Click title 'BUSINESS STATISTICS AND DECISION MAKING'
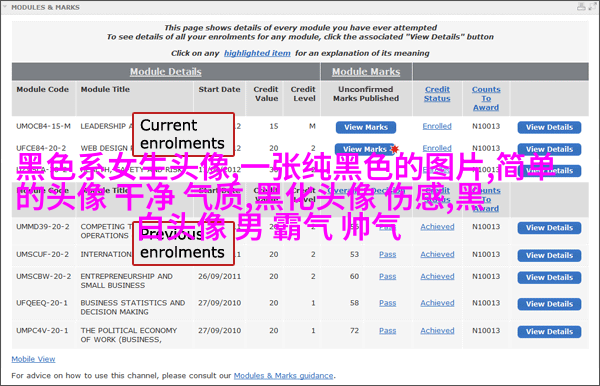Screen dimensions: 600x386 [x=133, y=307]
